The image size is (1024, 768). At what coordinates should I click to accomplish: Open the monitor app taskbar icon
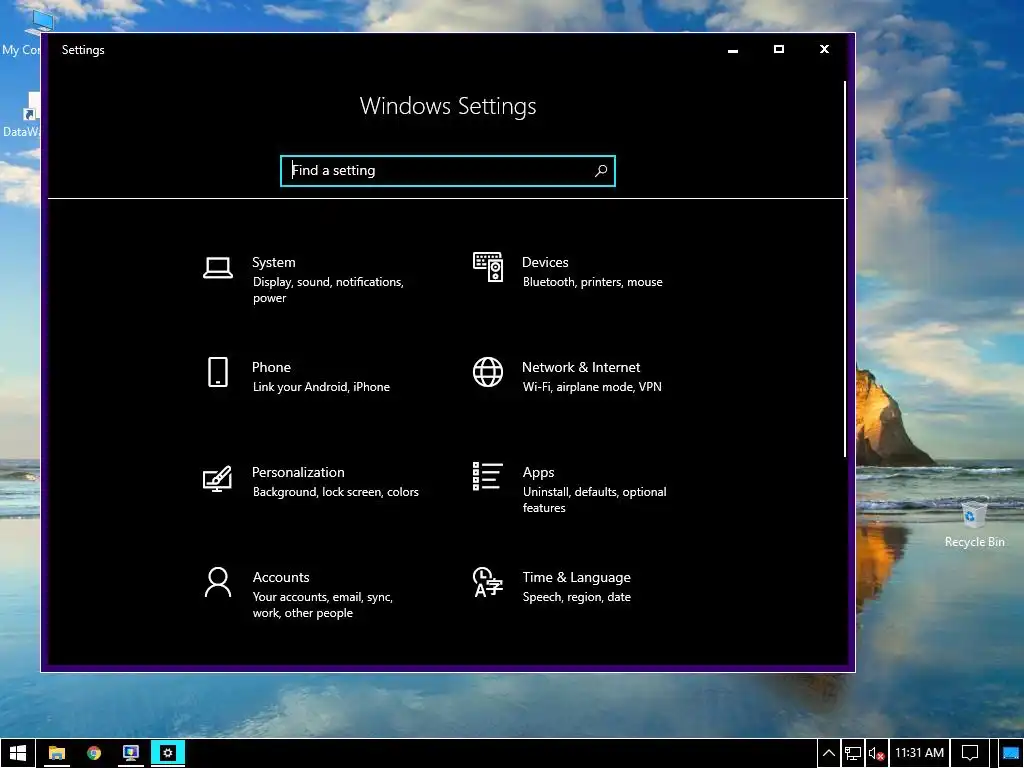coord(131,753)
